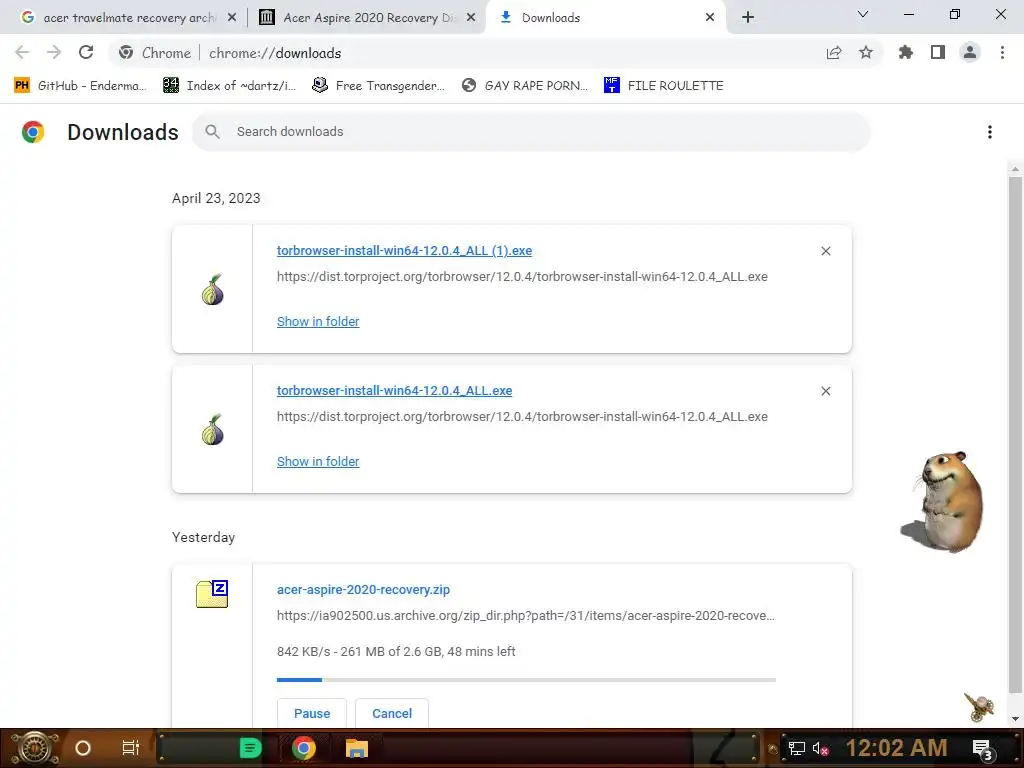Select the Downloads tab
This screenshot has width=1024, height=768.
(605, 18)
